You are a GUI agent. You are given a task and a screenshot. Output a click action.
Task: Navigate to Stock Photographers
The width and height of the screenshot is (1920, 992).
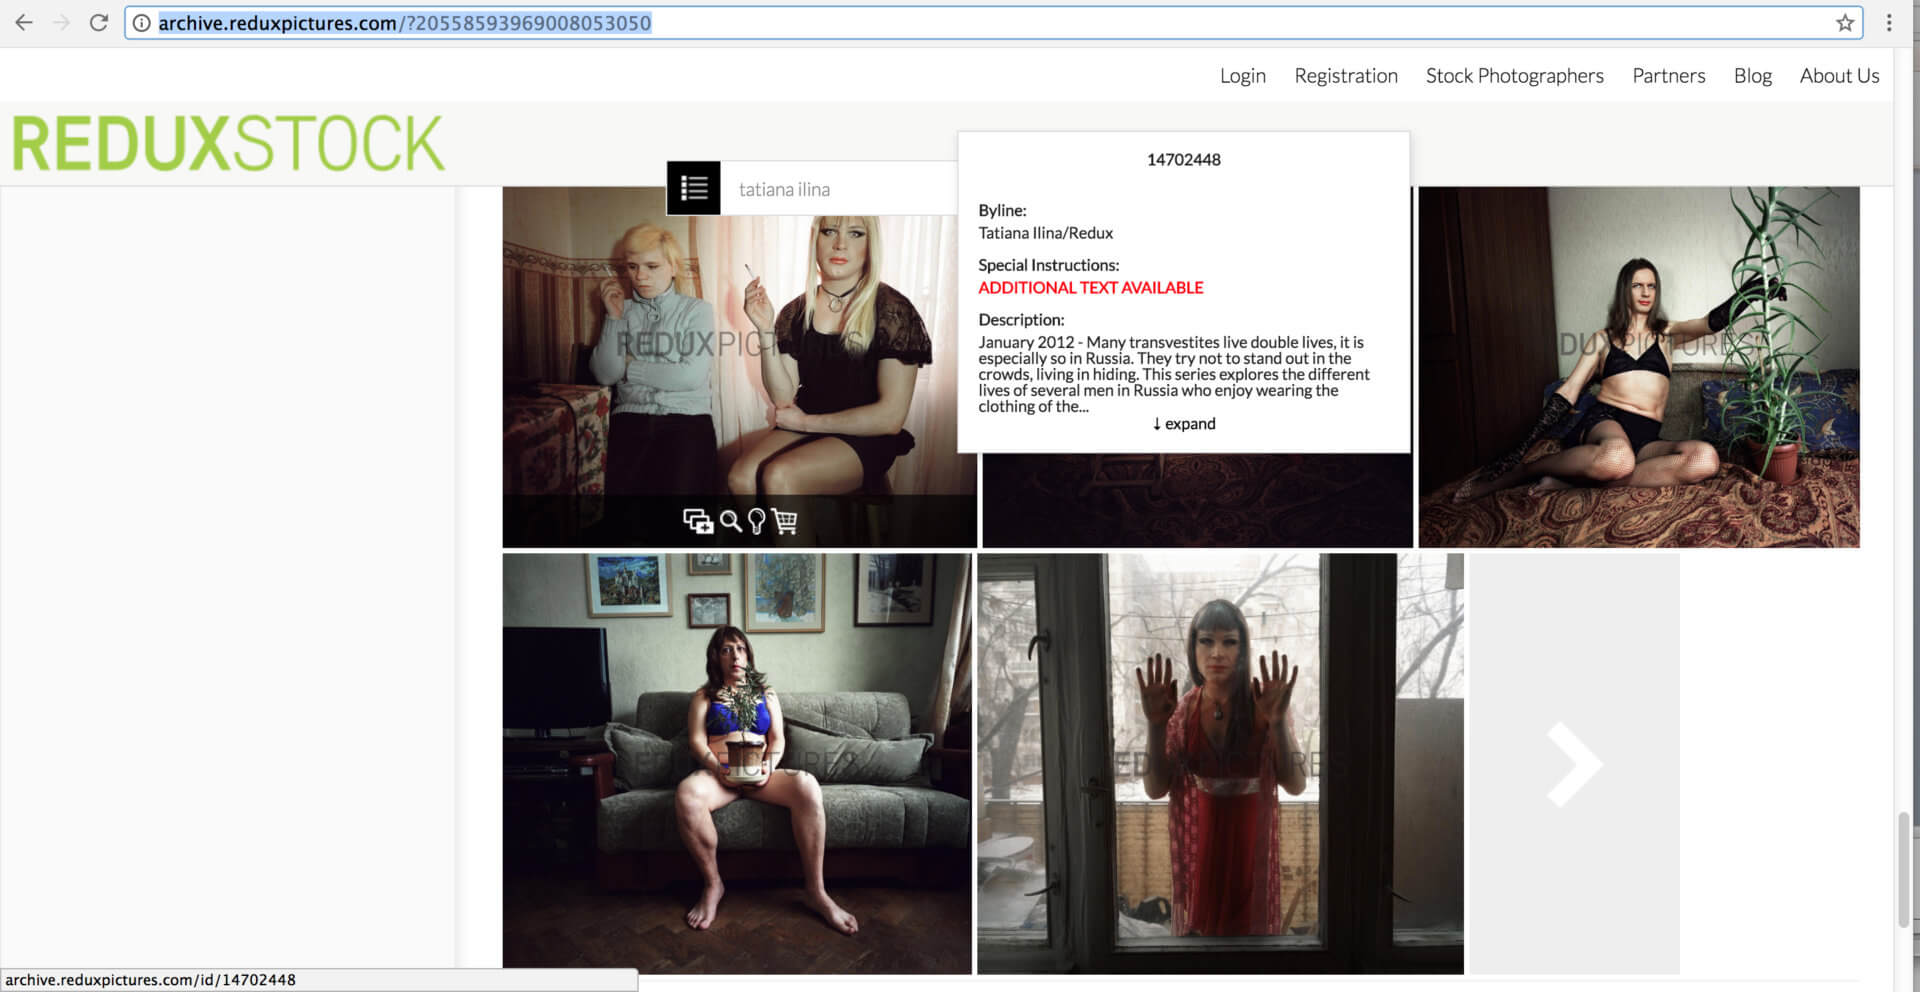pos(1514,76)
